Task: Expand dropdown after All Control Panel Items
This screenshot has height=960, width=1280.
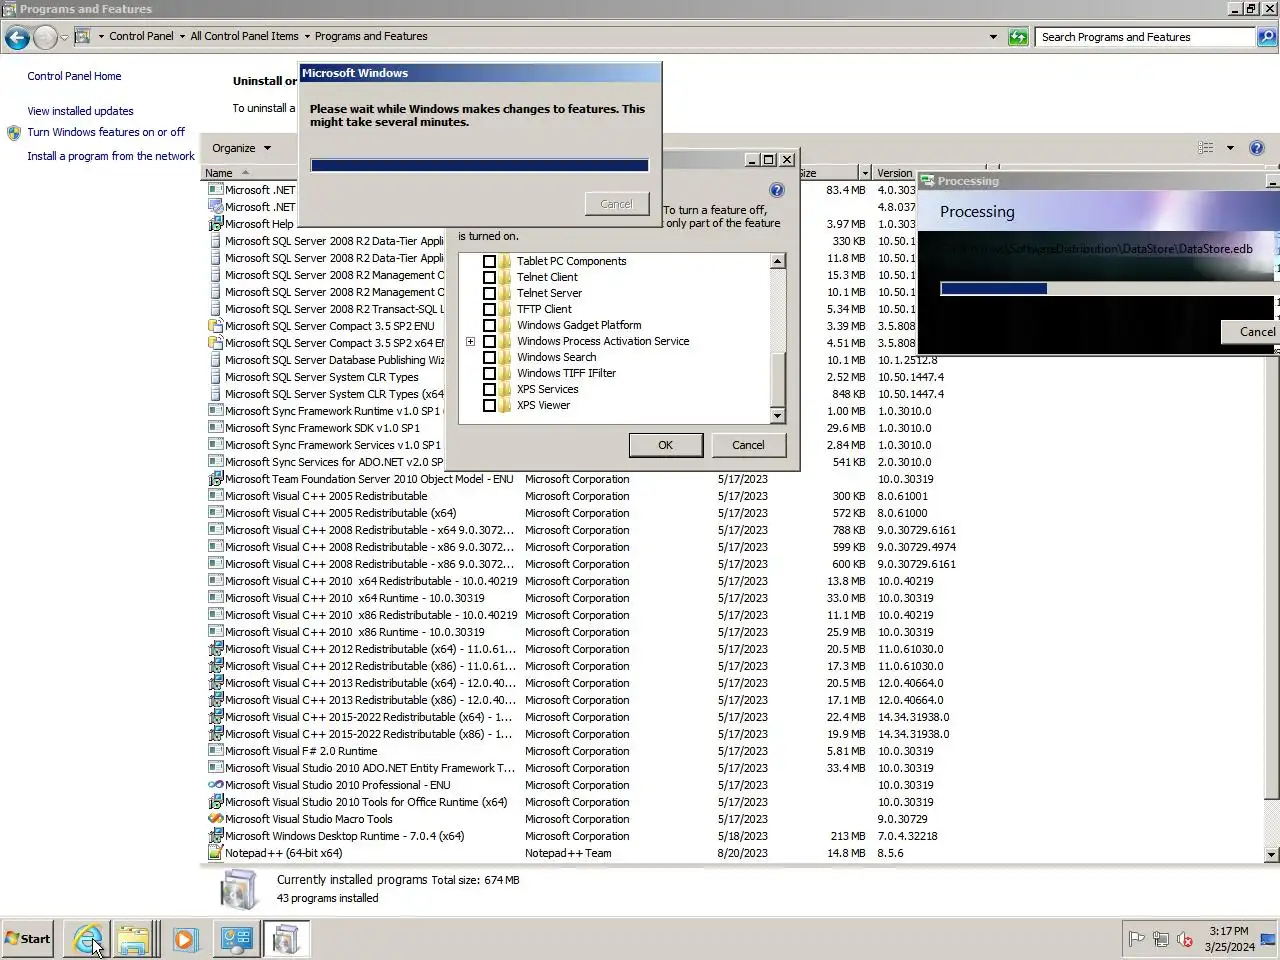Action: [307, 36]
